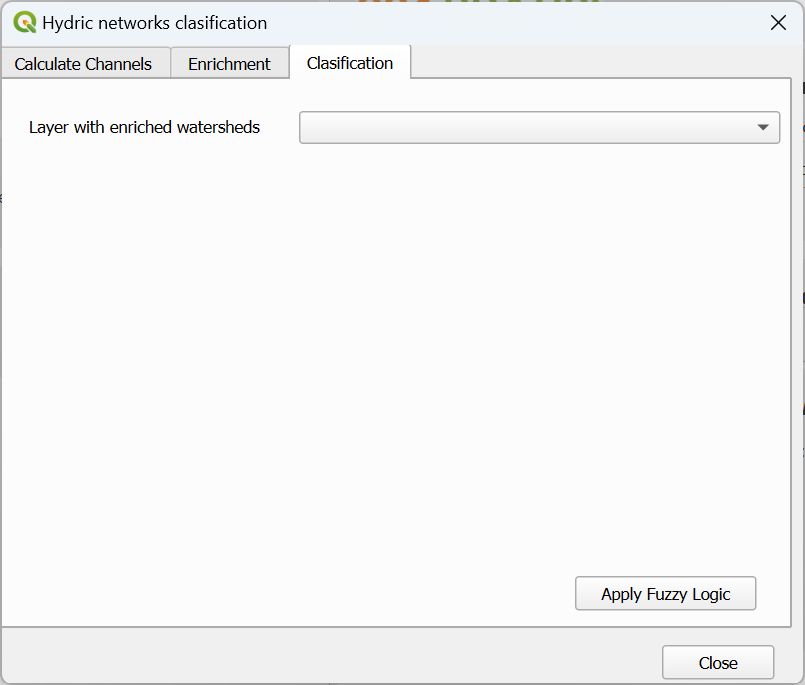Click the word 'Fuzzy' on the apply button
Viewport: 805px width, 685px height.
[667, 594]
